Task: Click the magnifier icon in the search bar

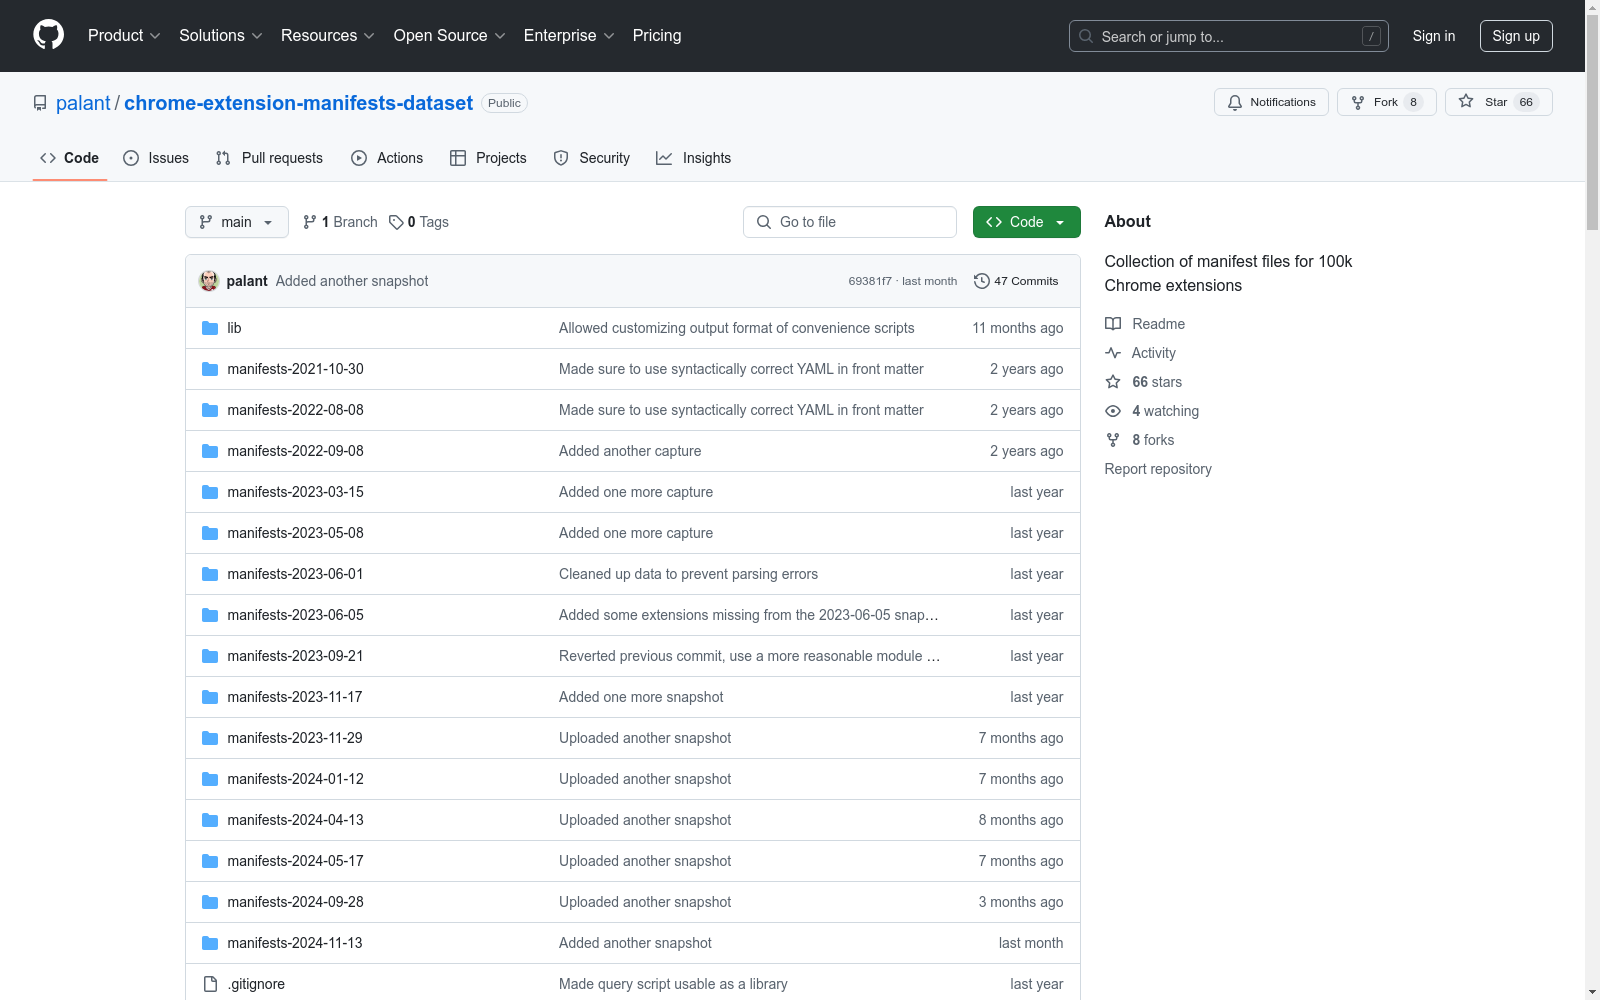Action: (x=1086, y=36)
